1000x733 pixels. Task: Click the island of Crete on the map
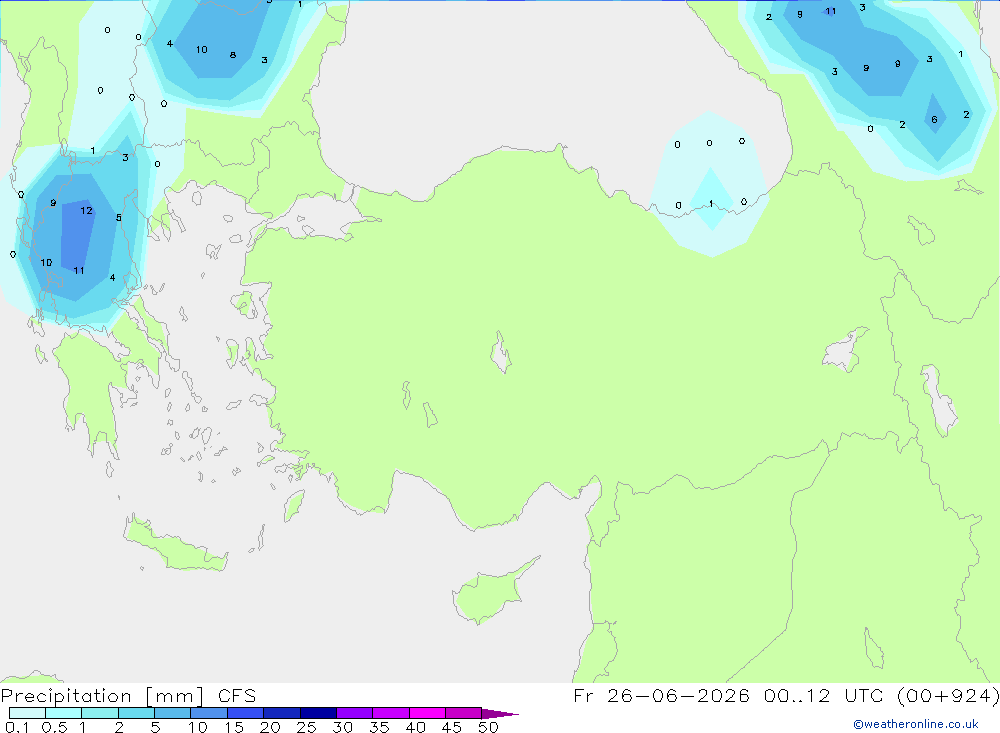click(x=175, y=545)
